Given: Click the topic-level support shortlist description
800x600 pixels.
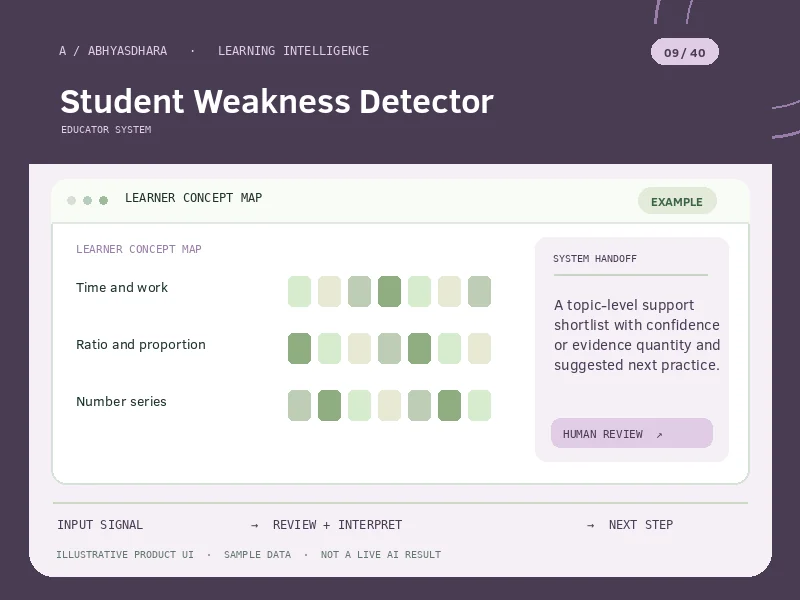Looking at the screenshot, I should pyautogui.click(x=637, y=335).
